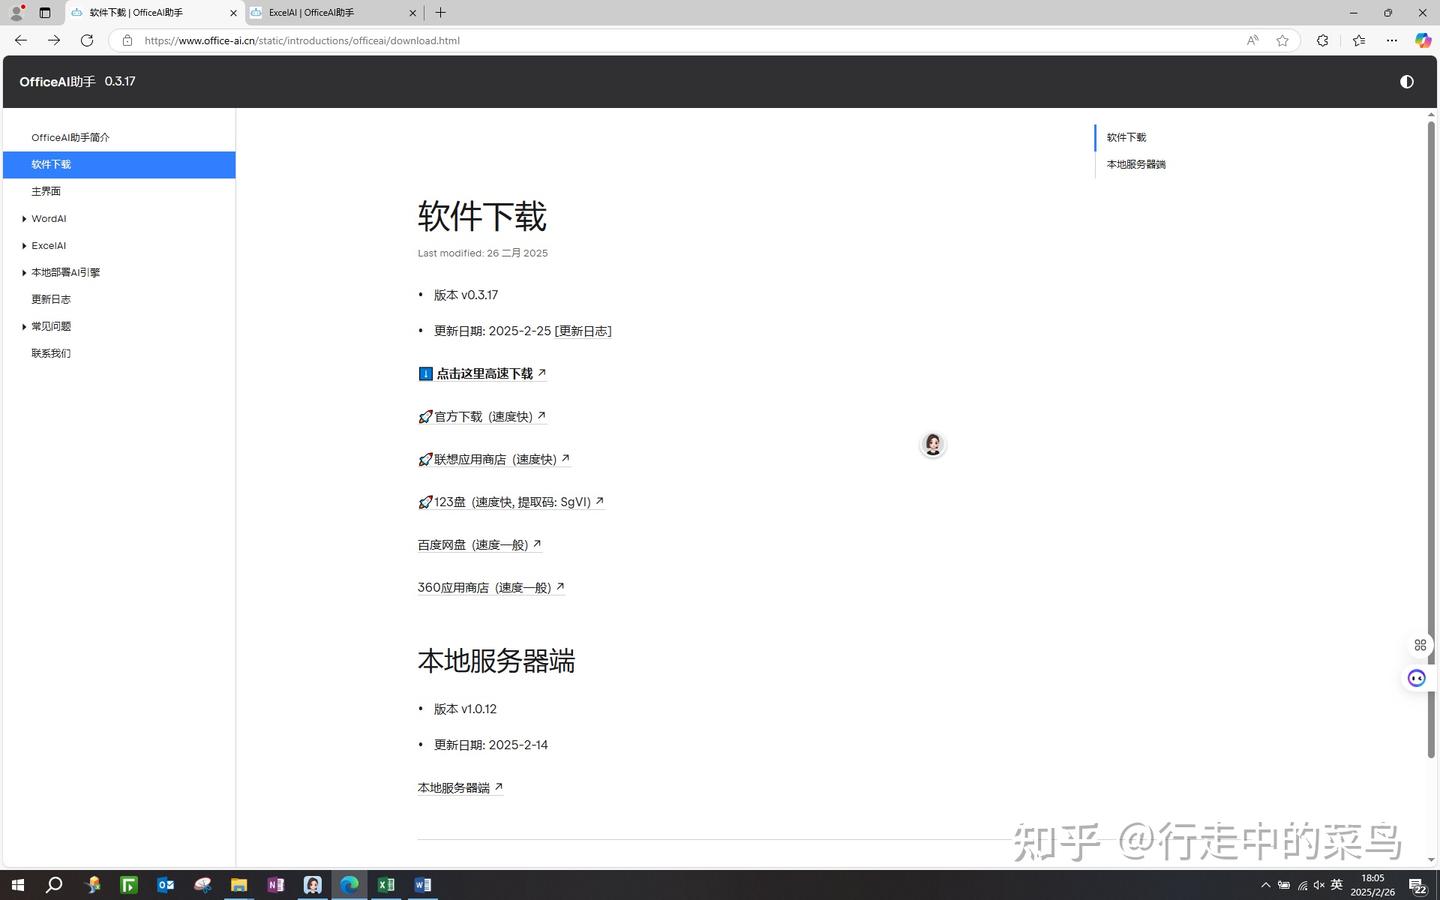Open the tab actions menu icon
This screenshot has width=1440, height=900.
45,13
